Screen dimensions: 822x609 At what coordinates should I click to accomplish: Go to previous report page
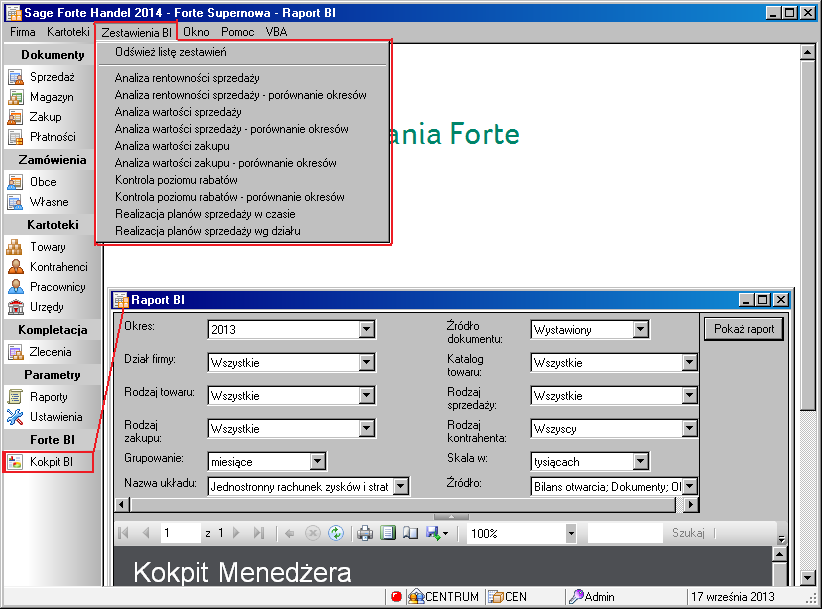[146, 533]
